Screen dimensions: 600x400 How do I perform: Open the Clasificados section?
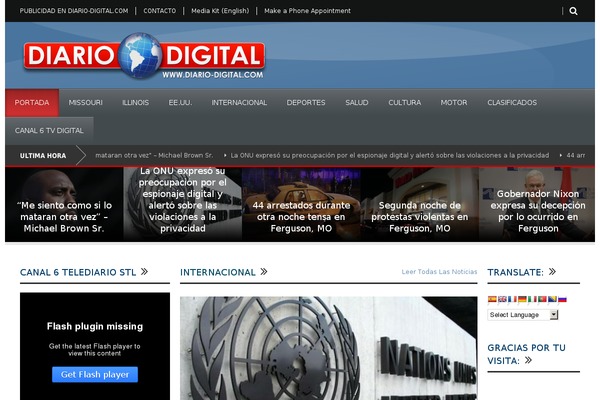(512, 103)
